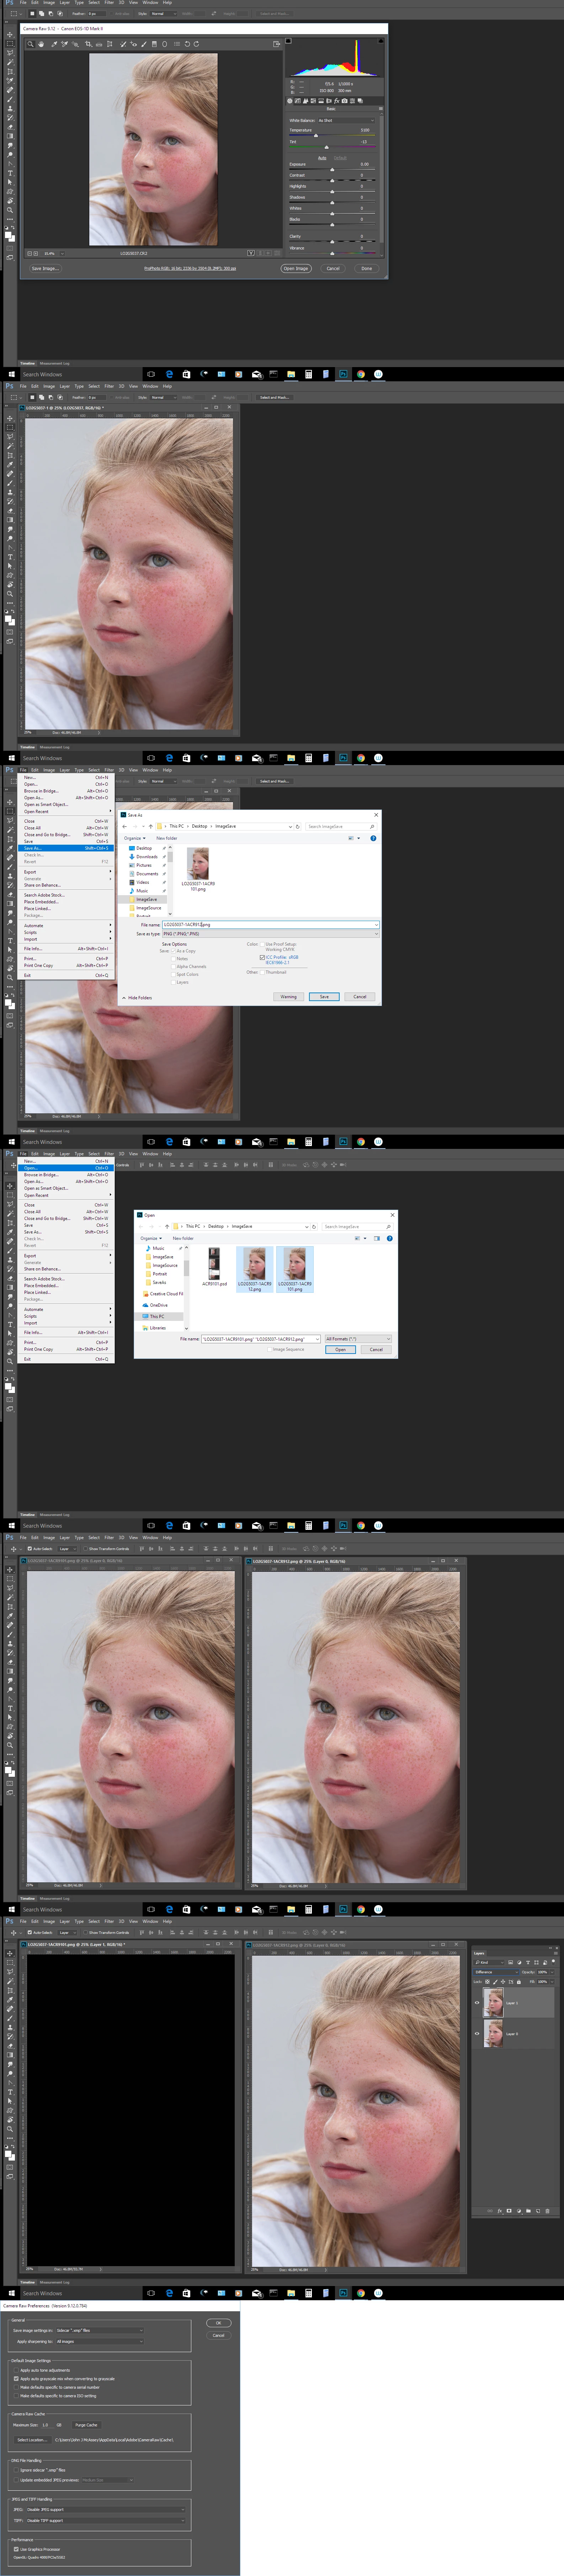Adjust the Exposure slider in Camera Raw
564x2576 pixels.
click(x=332, y=170)
